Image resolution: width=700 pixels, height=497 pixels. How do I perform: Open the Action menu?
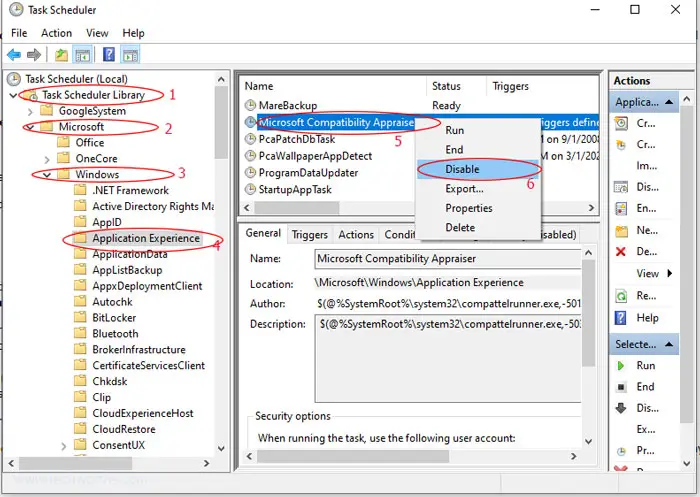(56, 33)
